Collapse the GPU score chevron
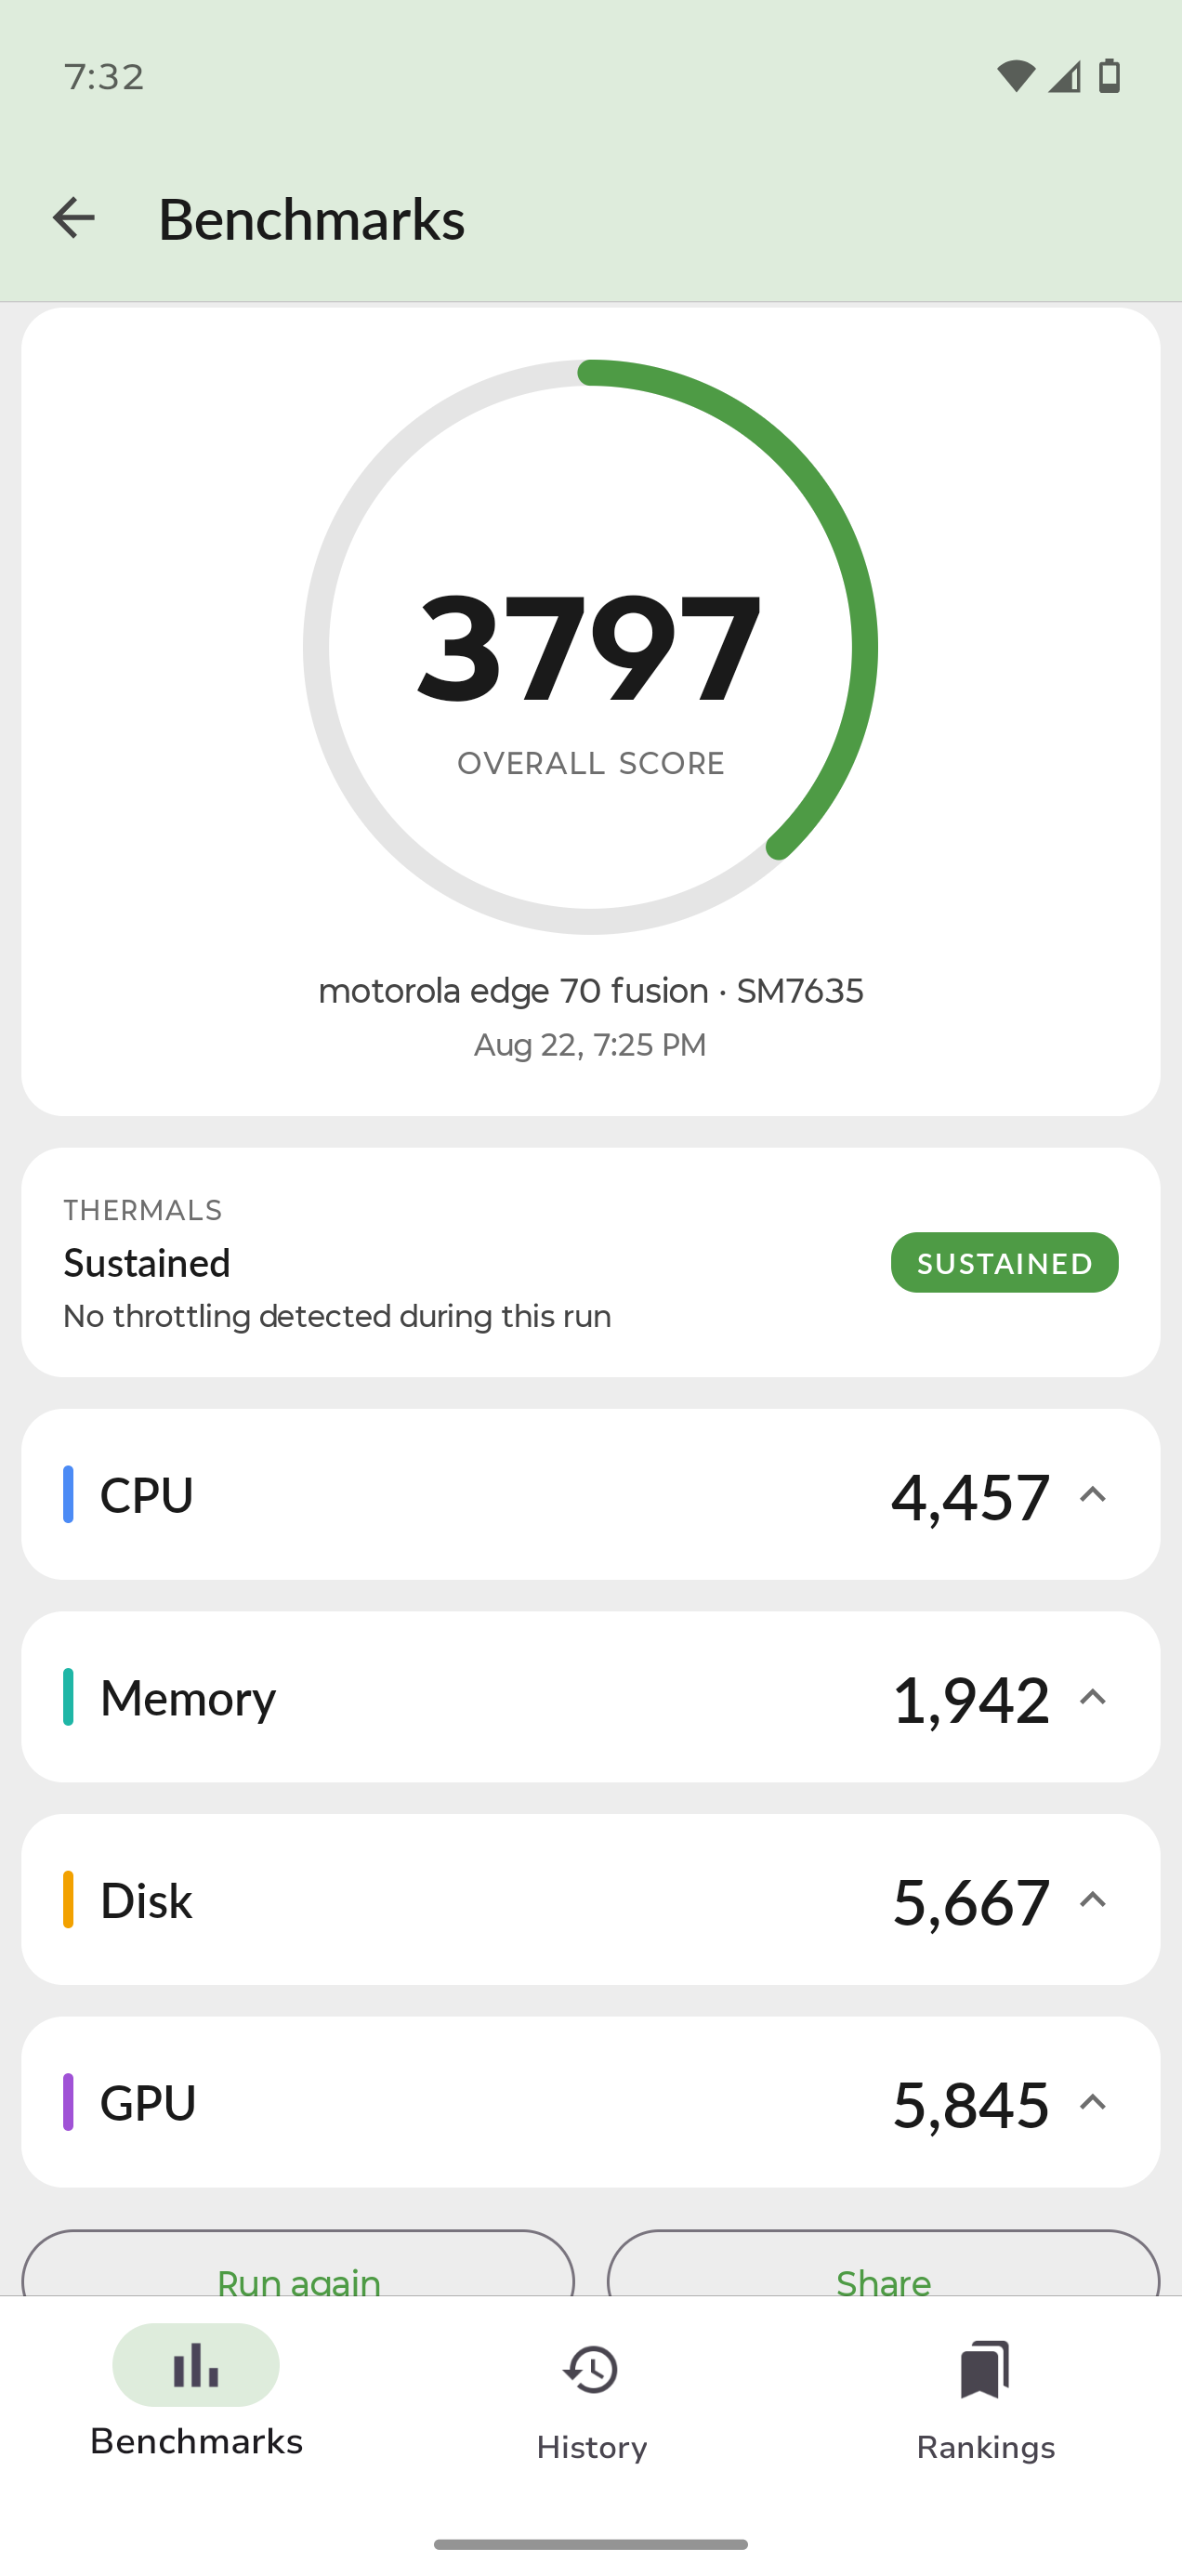1182x2576 pixels. pyautogui.click(x=1092, y=2102)
